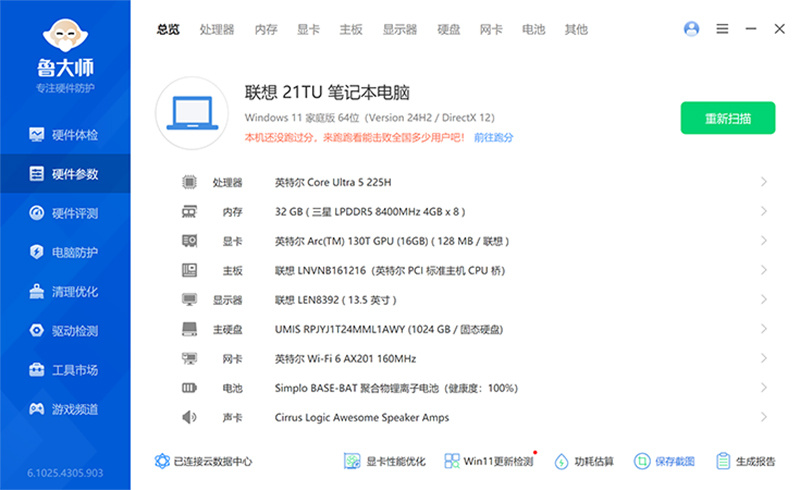Click the green 重新扫描 button
The width and height of the screenshot is (800, 490).
tap(728, 118)
